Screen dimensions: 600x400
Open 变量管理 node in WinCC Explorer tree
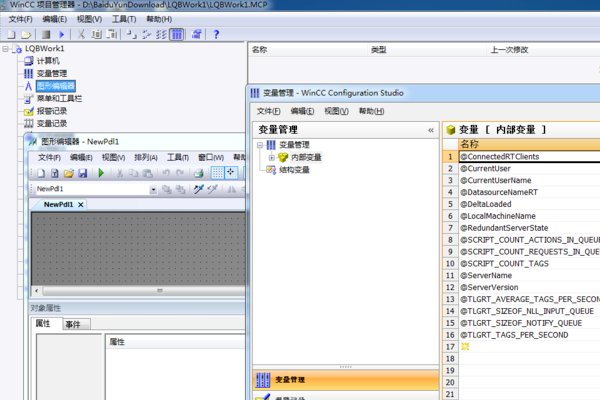pos(52,73)
